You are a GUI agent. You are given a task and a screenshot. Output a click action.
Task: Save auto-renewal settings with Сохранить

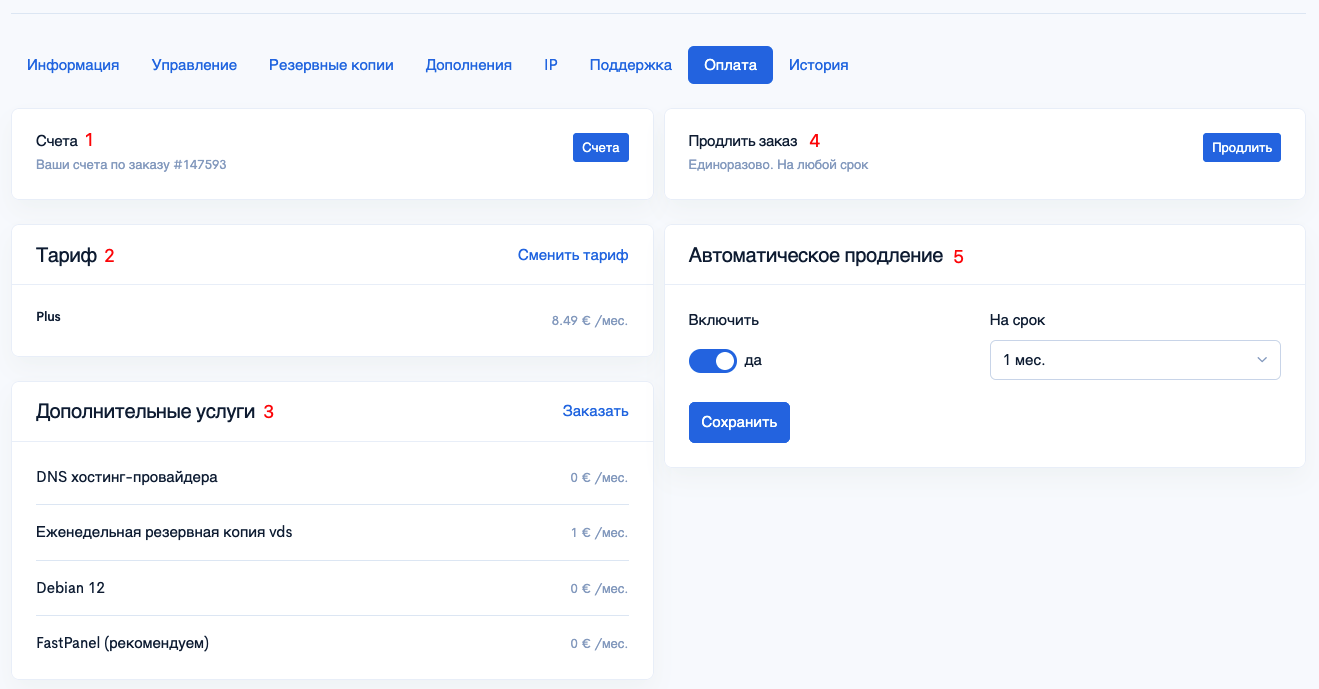[739, 422]
